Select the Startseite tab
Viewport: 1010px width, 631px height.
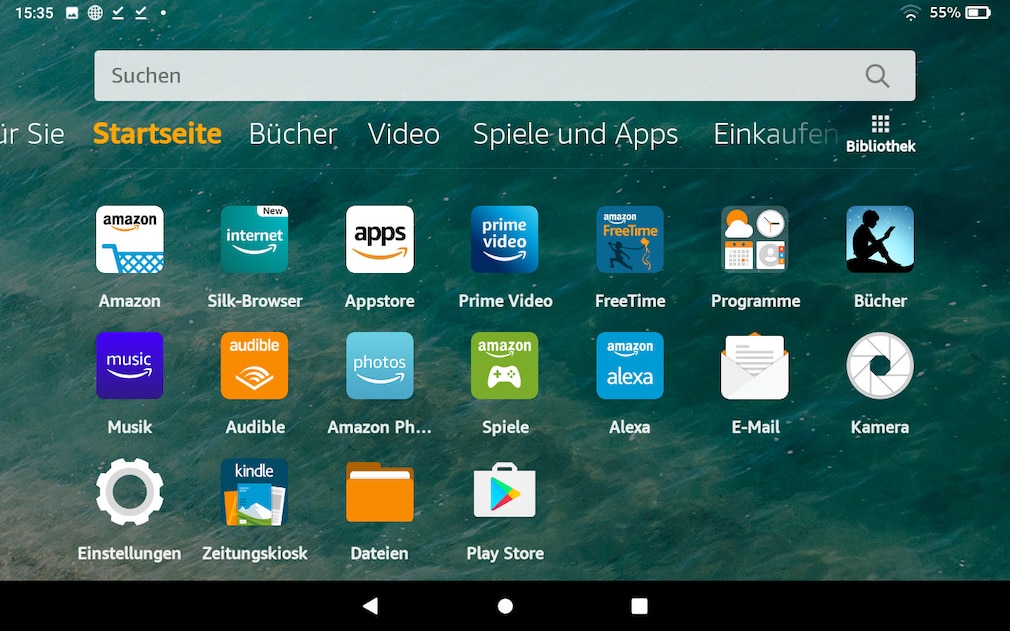point(157,134)
